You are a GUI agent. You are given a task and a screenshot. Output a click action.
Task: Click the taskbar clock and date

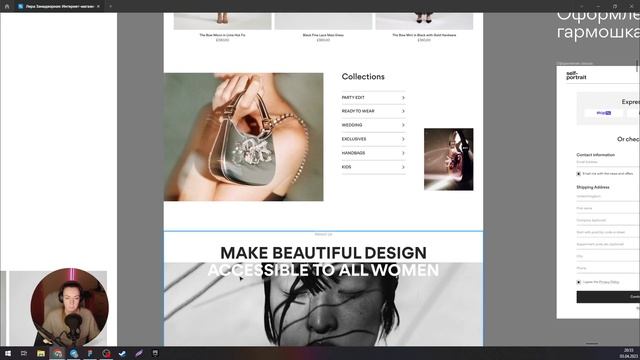[x=628, y=353]
